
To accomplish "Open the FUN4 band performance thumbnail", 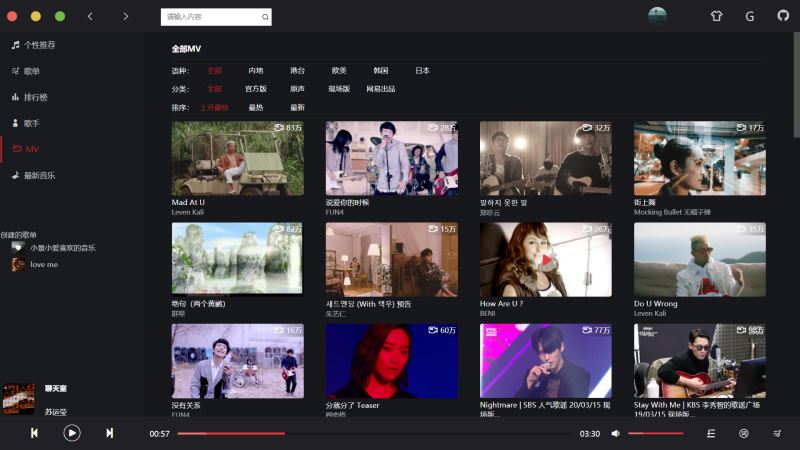I will (x=392, y=158).
